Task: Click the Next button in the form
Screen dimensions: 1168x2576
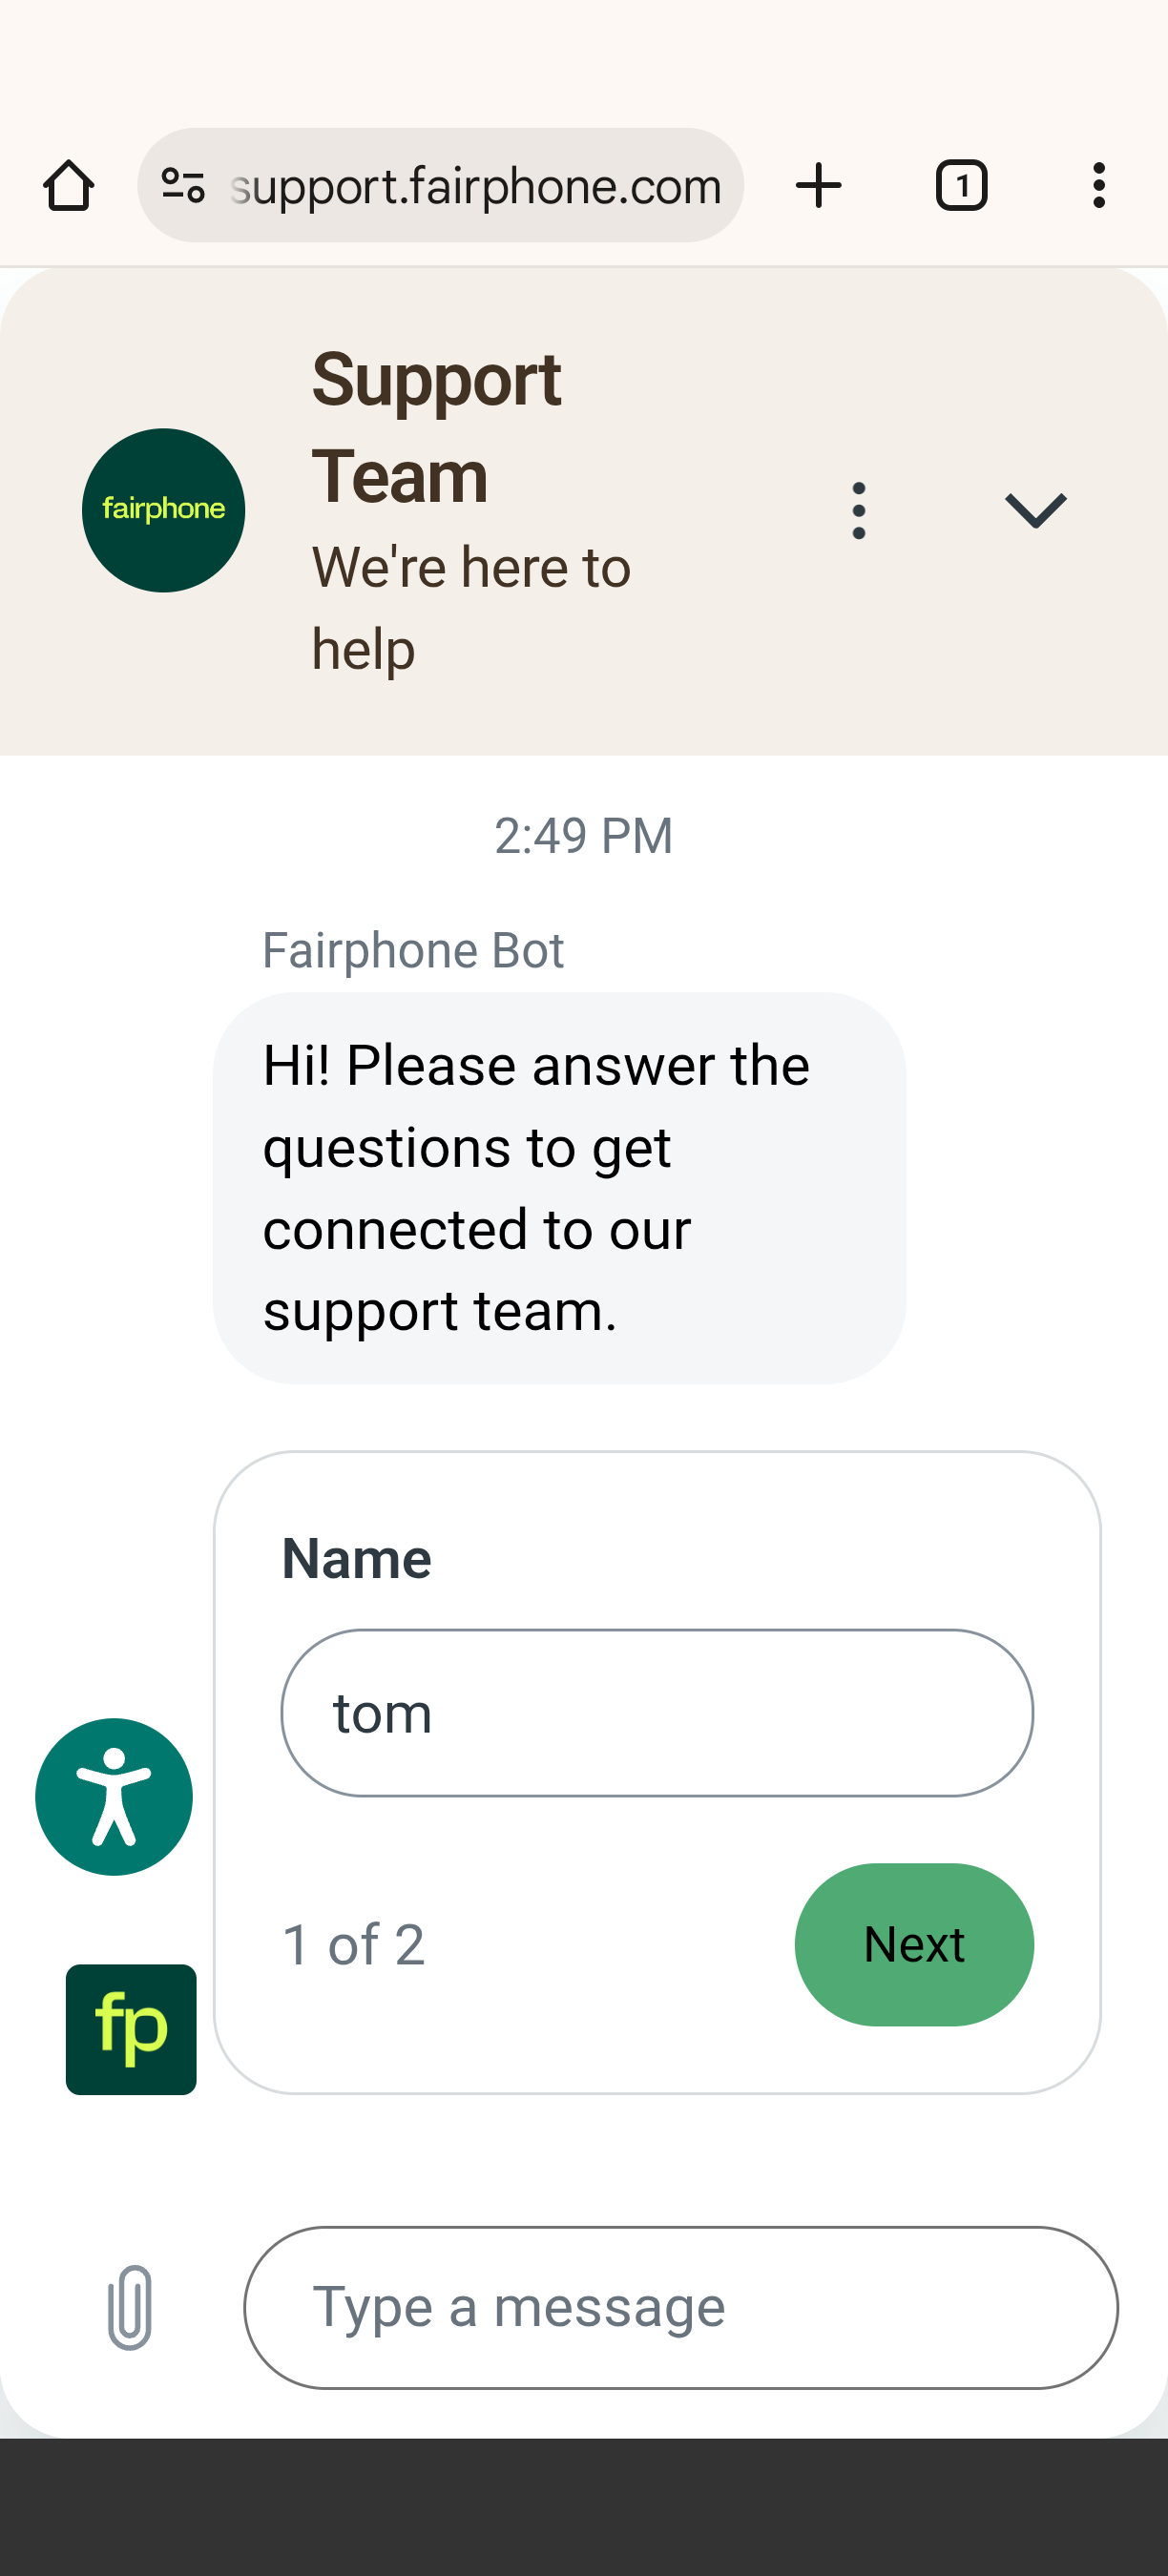Action: click(x=914, y=1945)
